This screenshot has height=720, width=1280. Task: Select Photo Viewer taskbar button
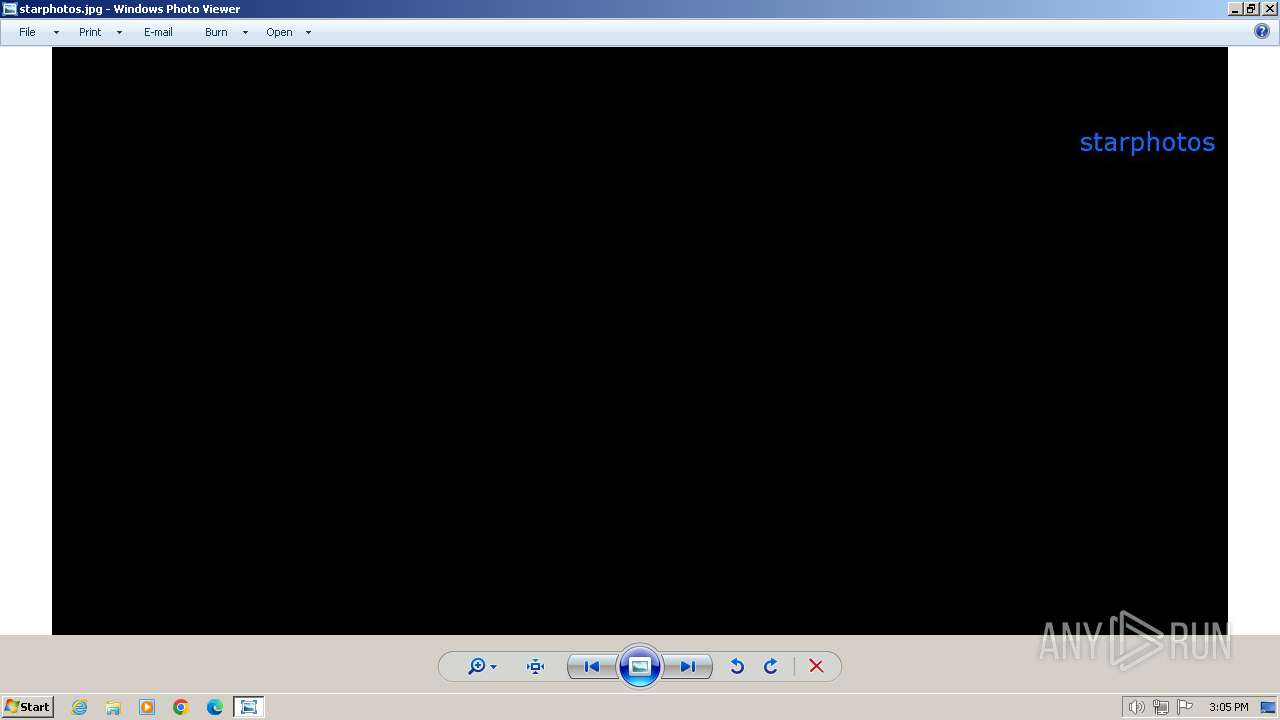point(249,707)
